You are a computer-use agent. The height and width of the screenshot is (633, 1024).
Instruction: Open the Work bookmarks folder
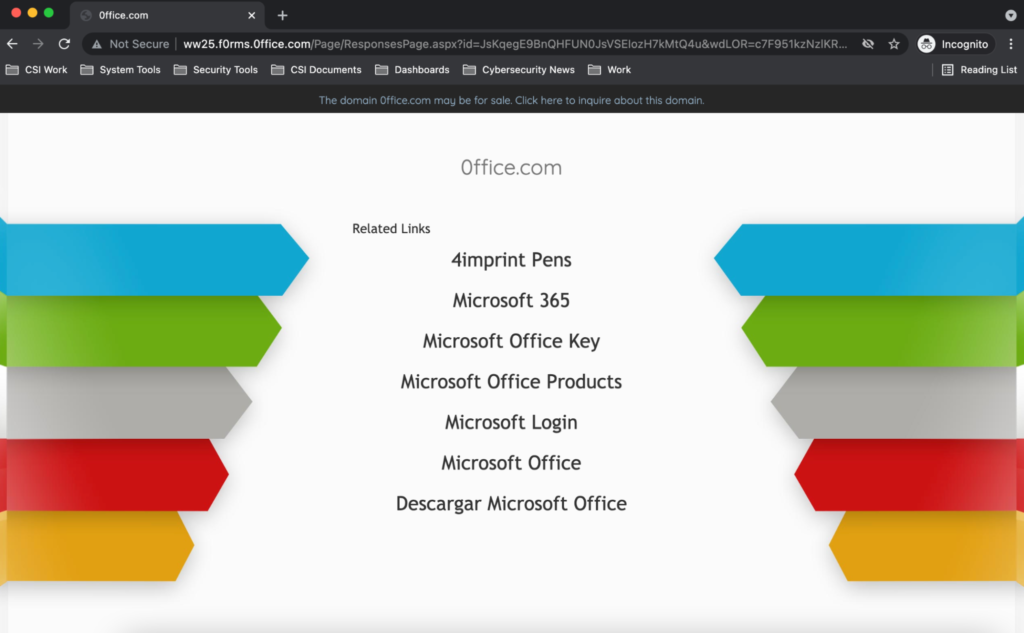coord(609,70)
